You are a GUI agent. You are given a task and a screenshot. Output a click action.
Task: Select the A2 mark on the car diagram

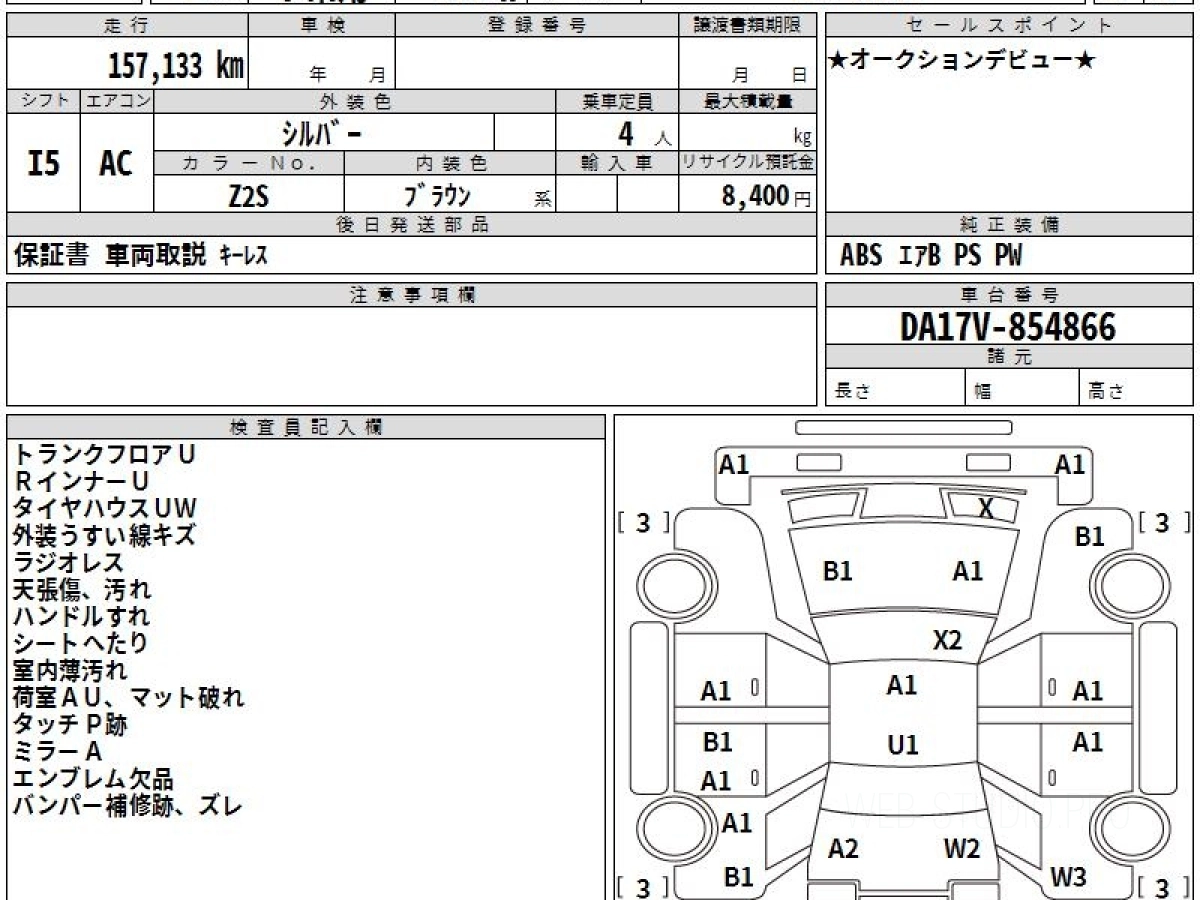pyautogui.click(x=843, y=849)
